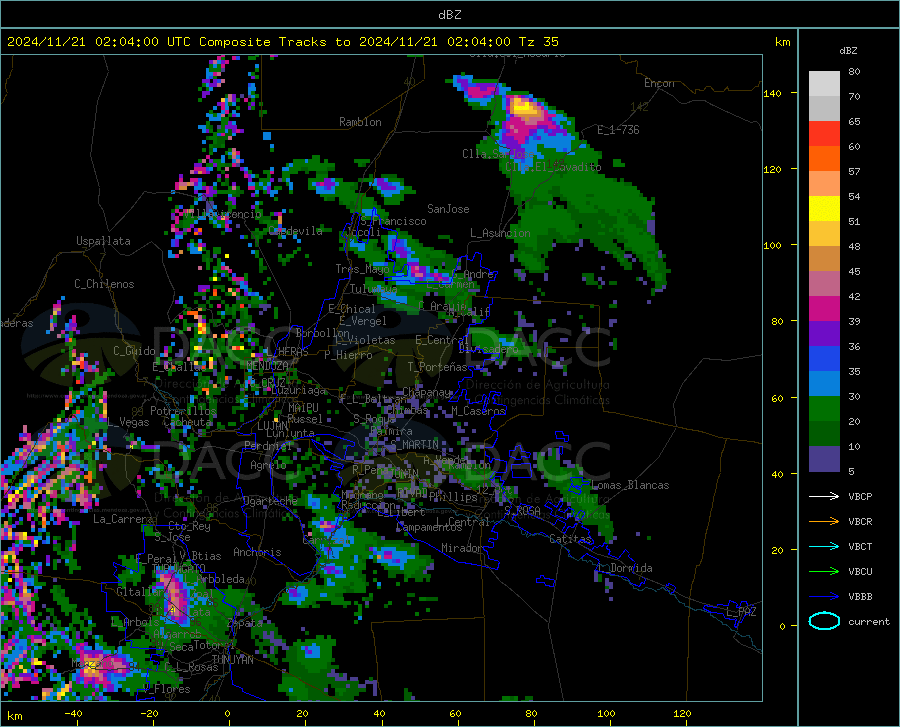Pick the 80 dBZ light gray swatch
Screen dimensions: 900x727
coord(824,83)
